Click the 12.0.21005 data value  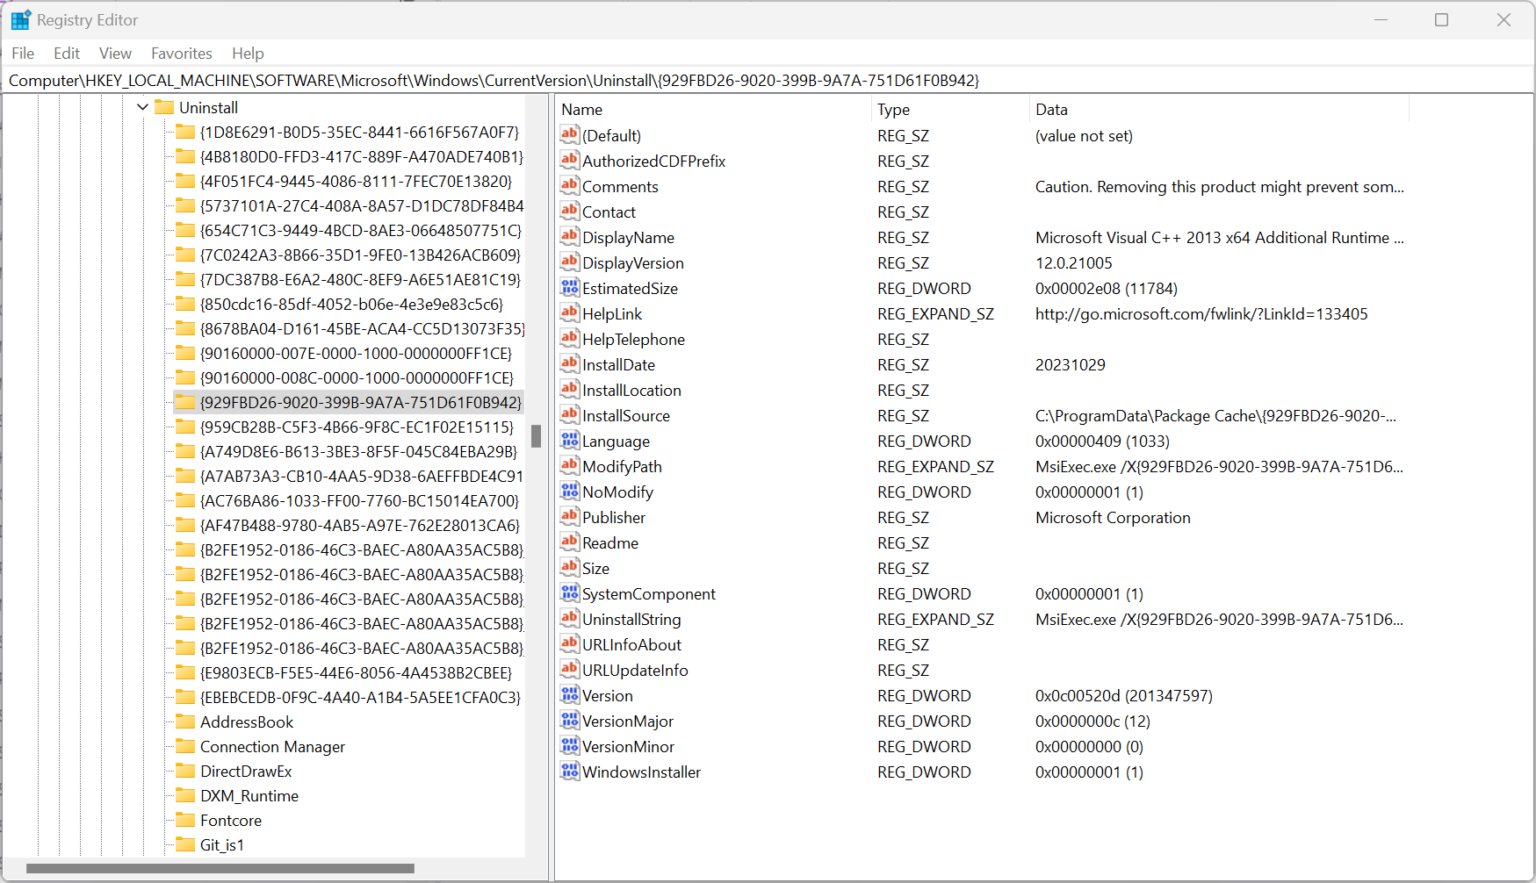[1074, 263]
